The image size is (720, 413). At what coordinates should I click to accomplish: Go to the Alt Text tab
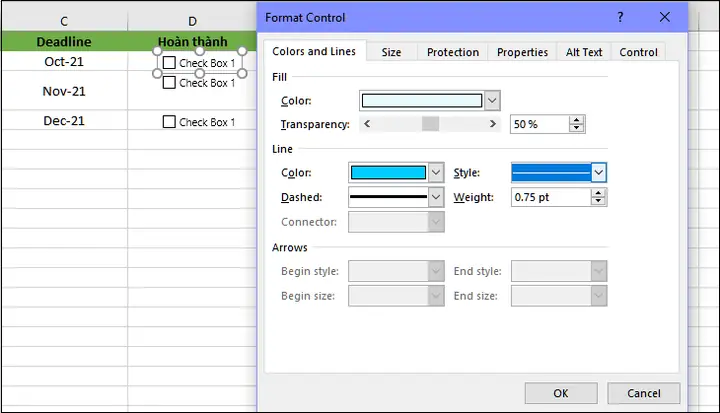point(584,52)
